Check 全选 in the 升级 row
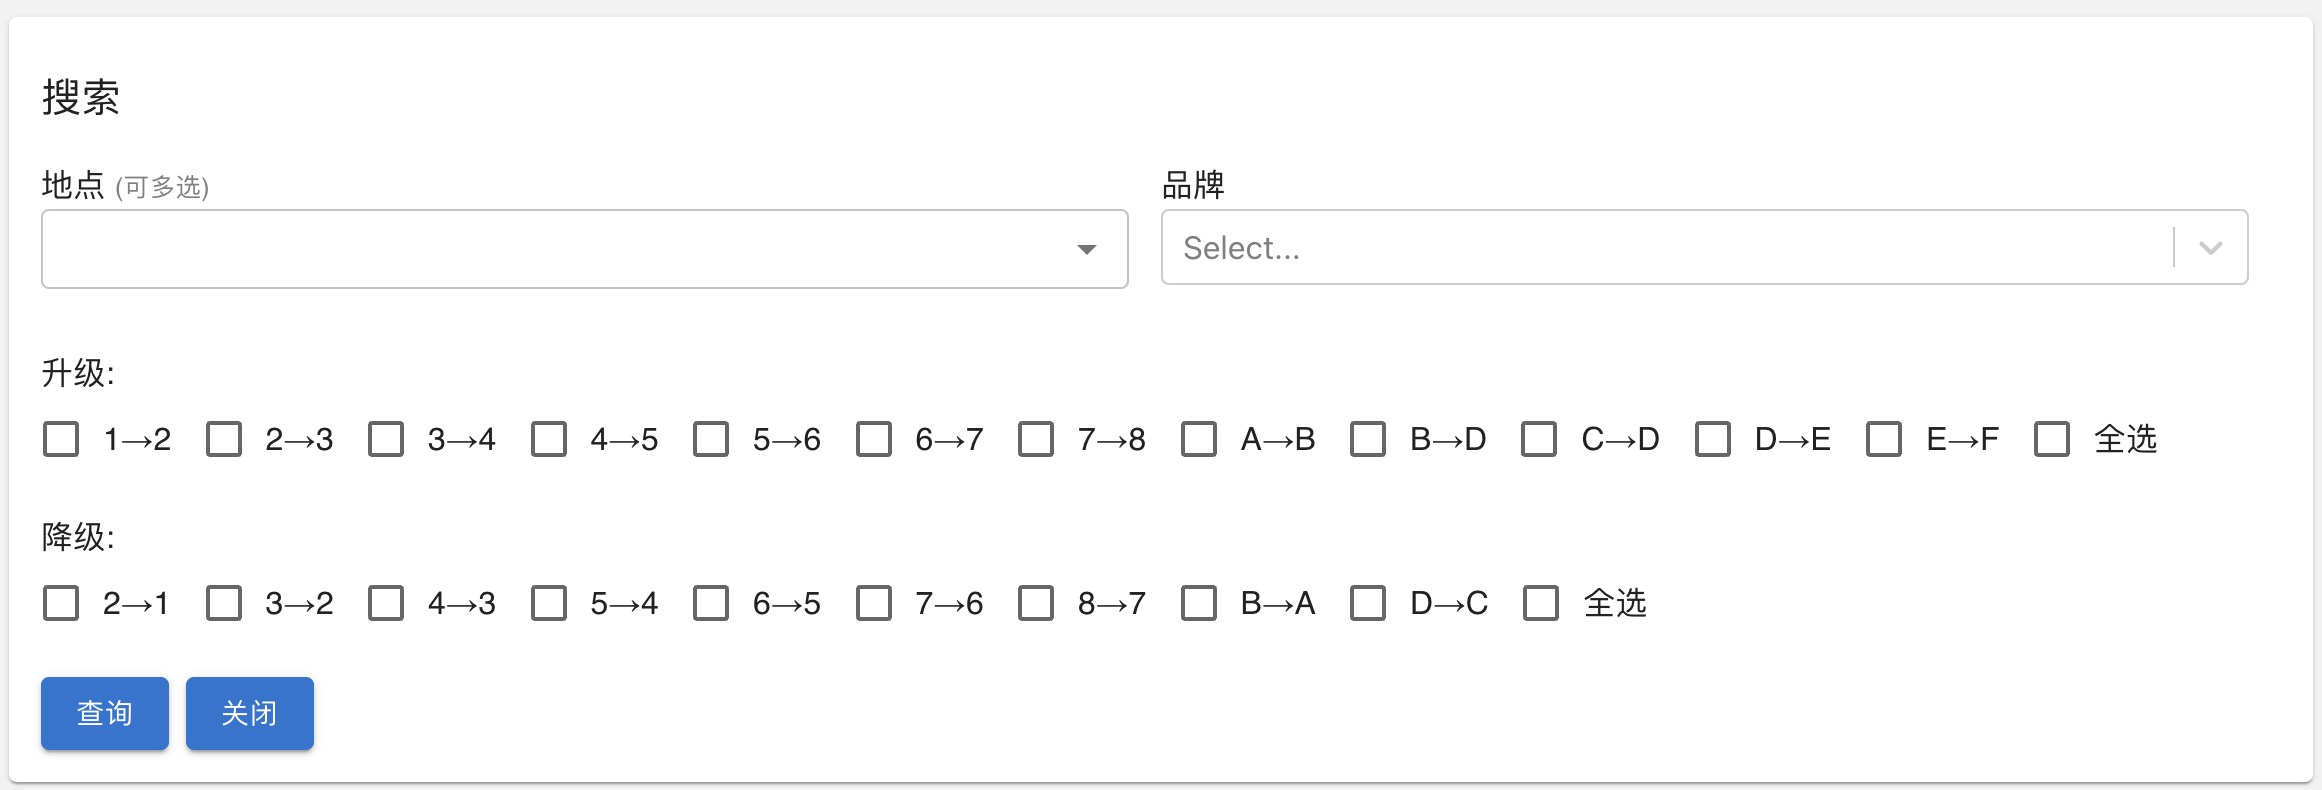 click(2052, 439)
